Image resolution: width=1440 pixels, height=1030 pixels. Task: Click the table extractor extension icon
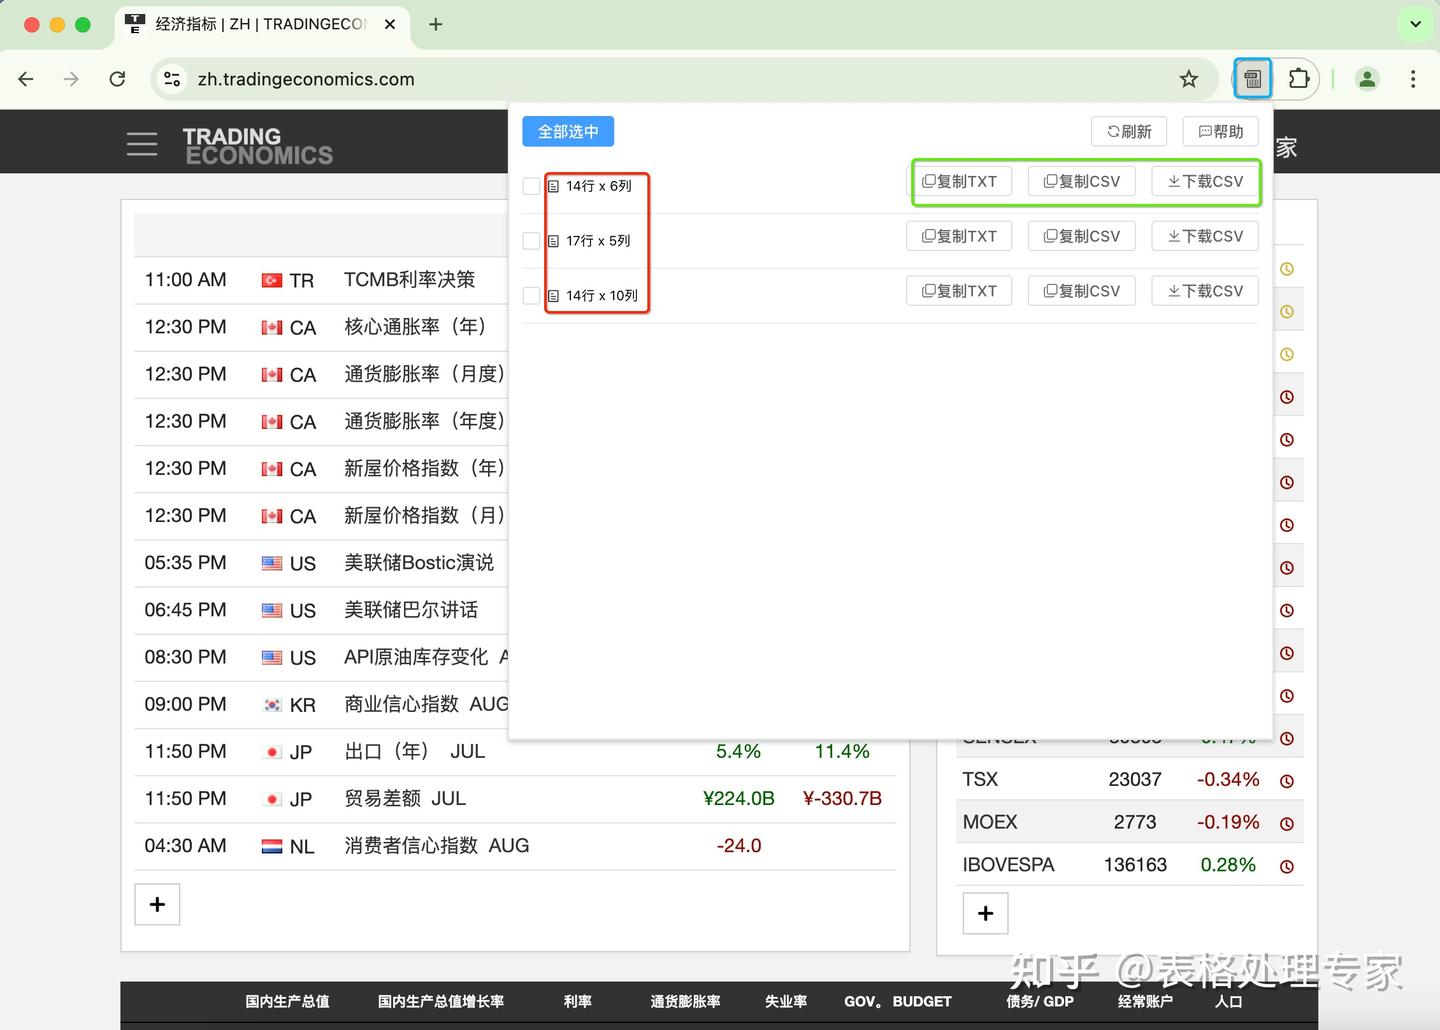point(1252,79)
